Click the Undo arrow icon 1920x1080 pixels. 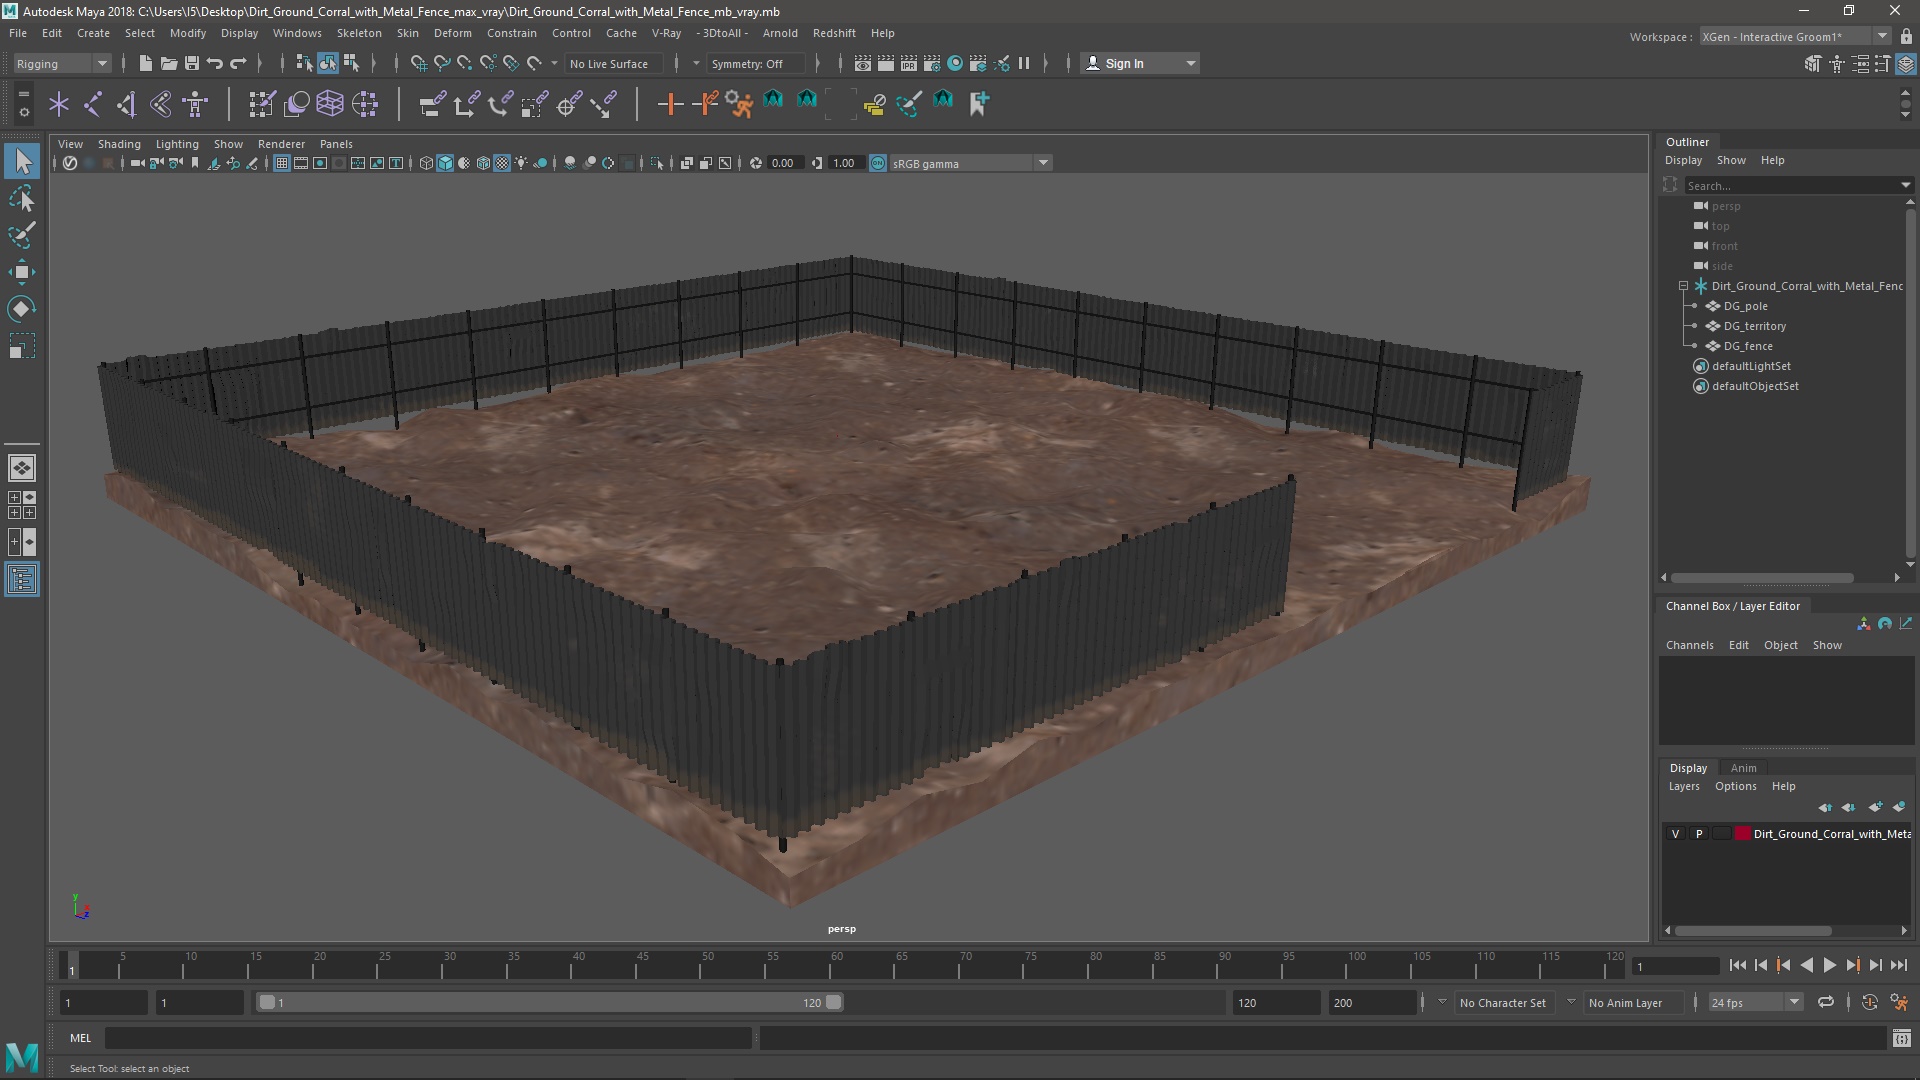[214, 63]
